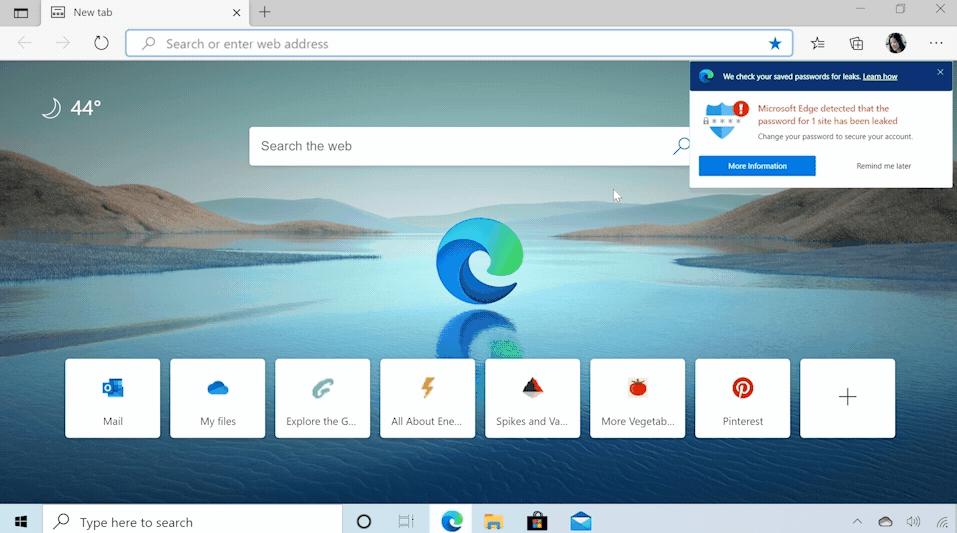This screenshot has width=957, height=533.
Task: Click the Search the web box
Action: pos(469,146)
